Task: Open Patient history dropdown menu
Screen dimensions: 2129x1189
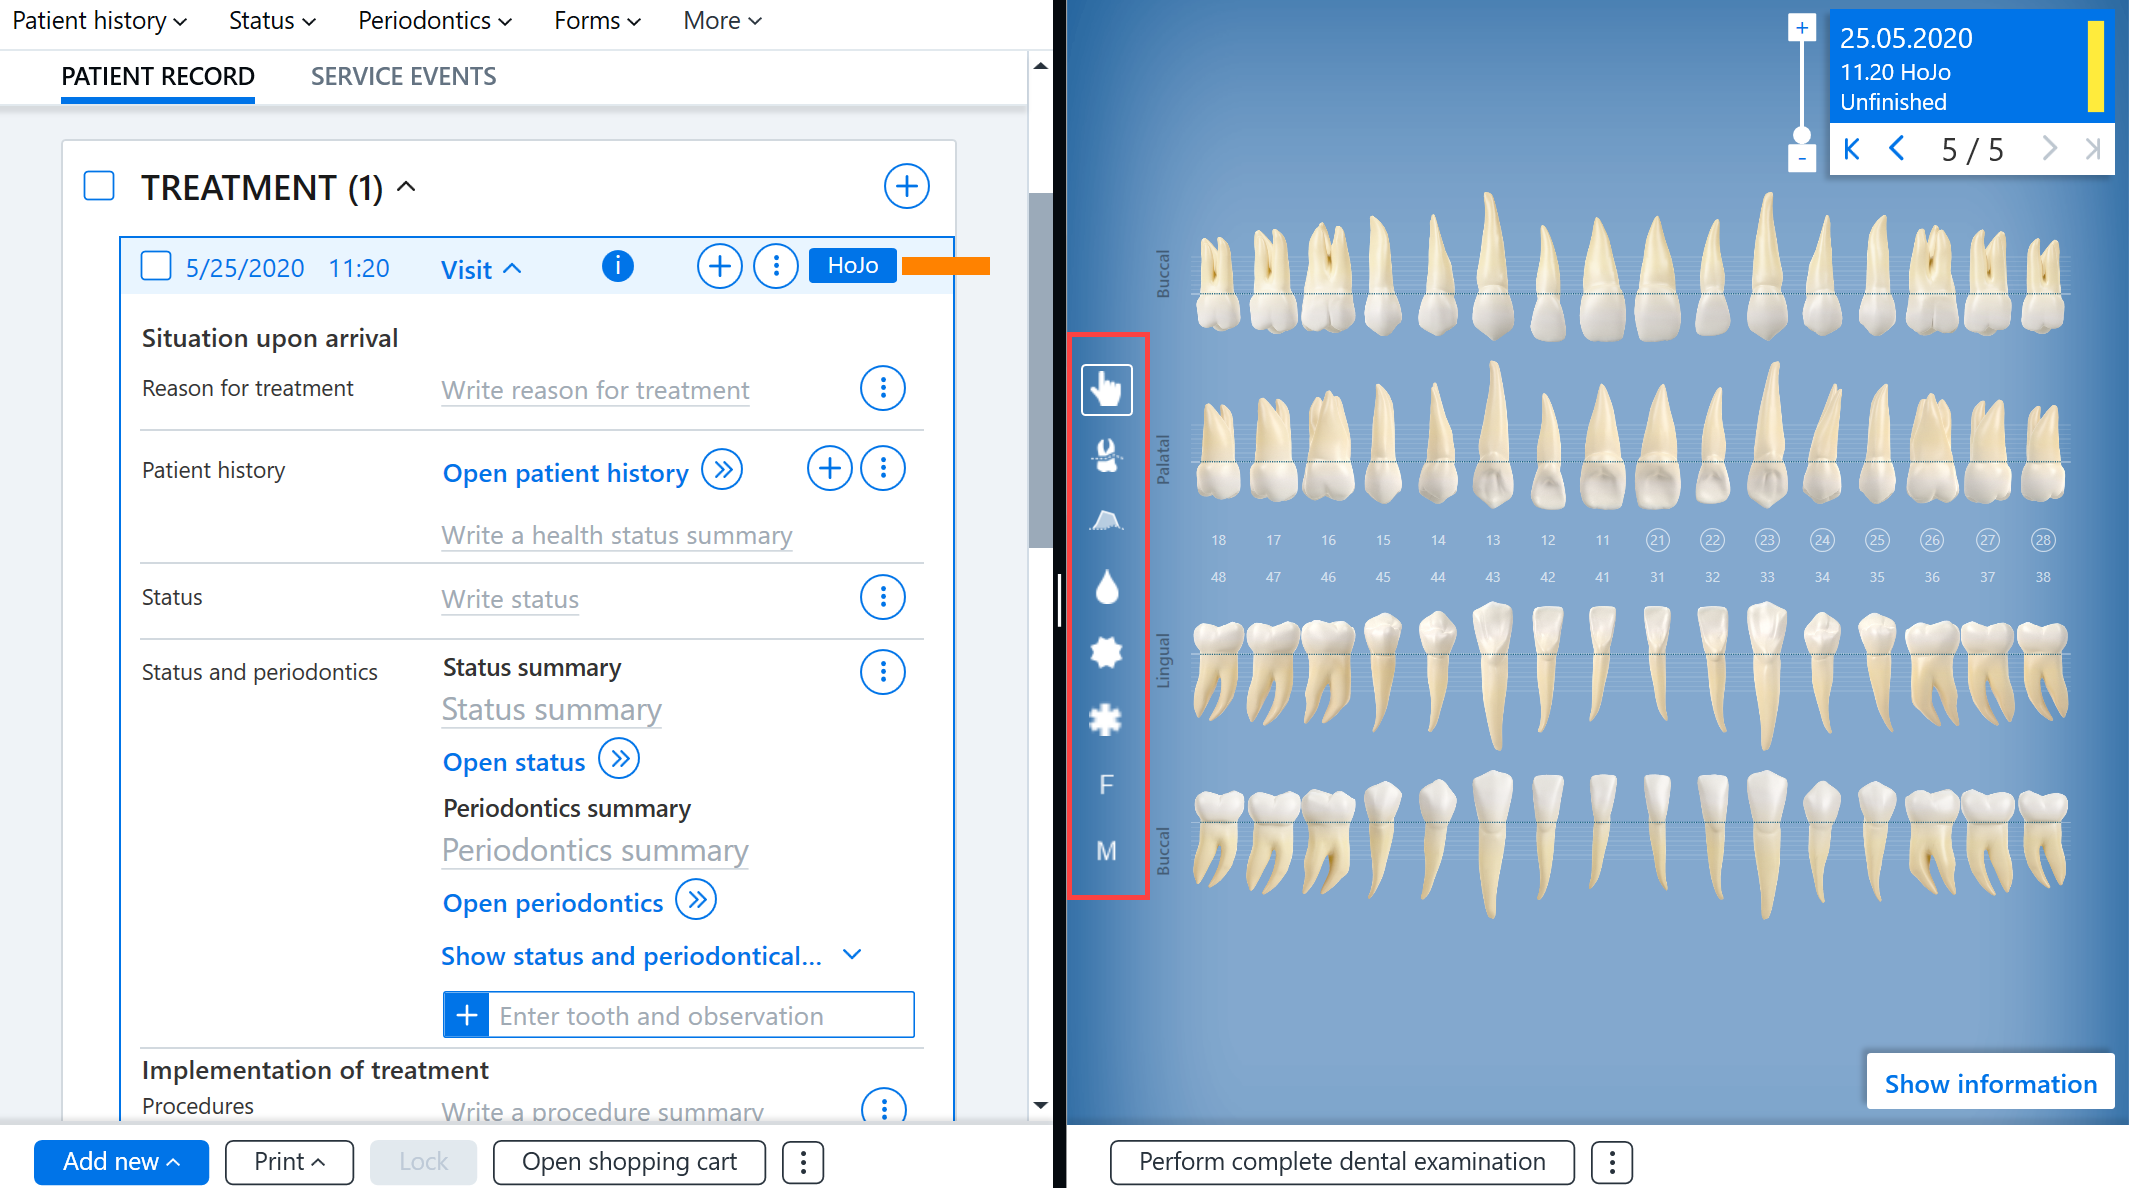Action: click(100, 21)
